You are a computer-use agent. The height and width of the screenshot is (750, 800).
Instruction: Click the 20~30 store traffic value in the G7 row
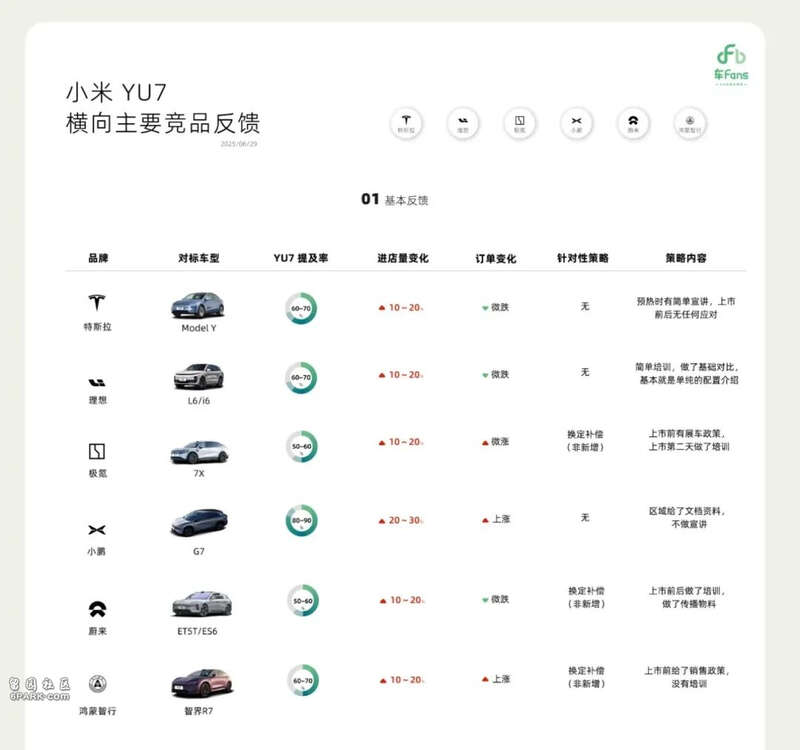pos(401,520)
